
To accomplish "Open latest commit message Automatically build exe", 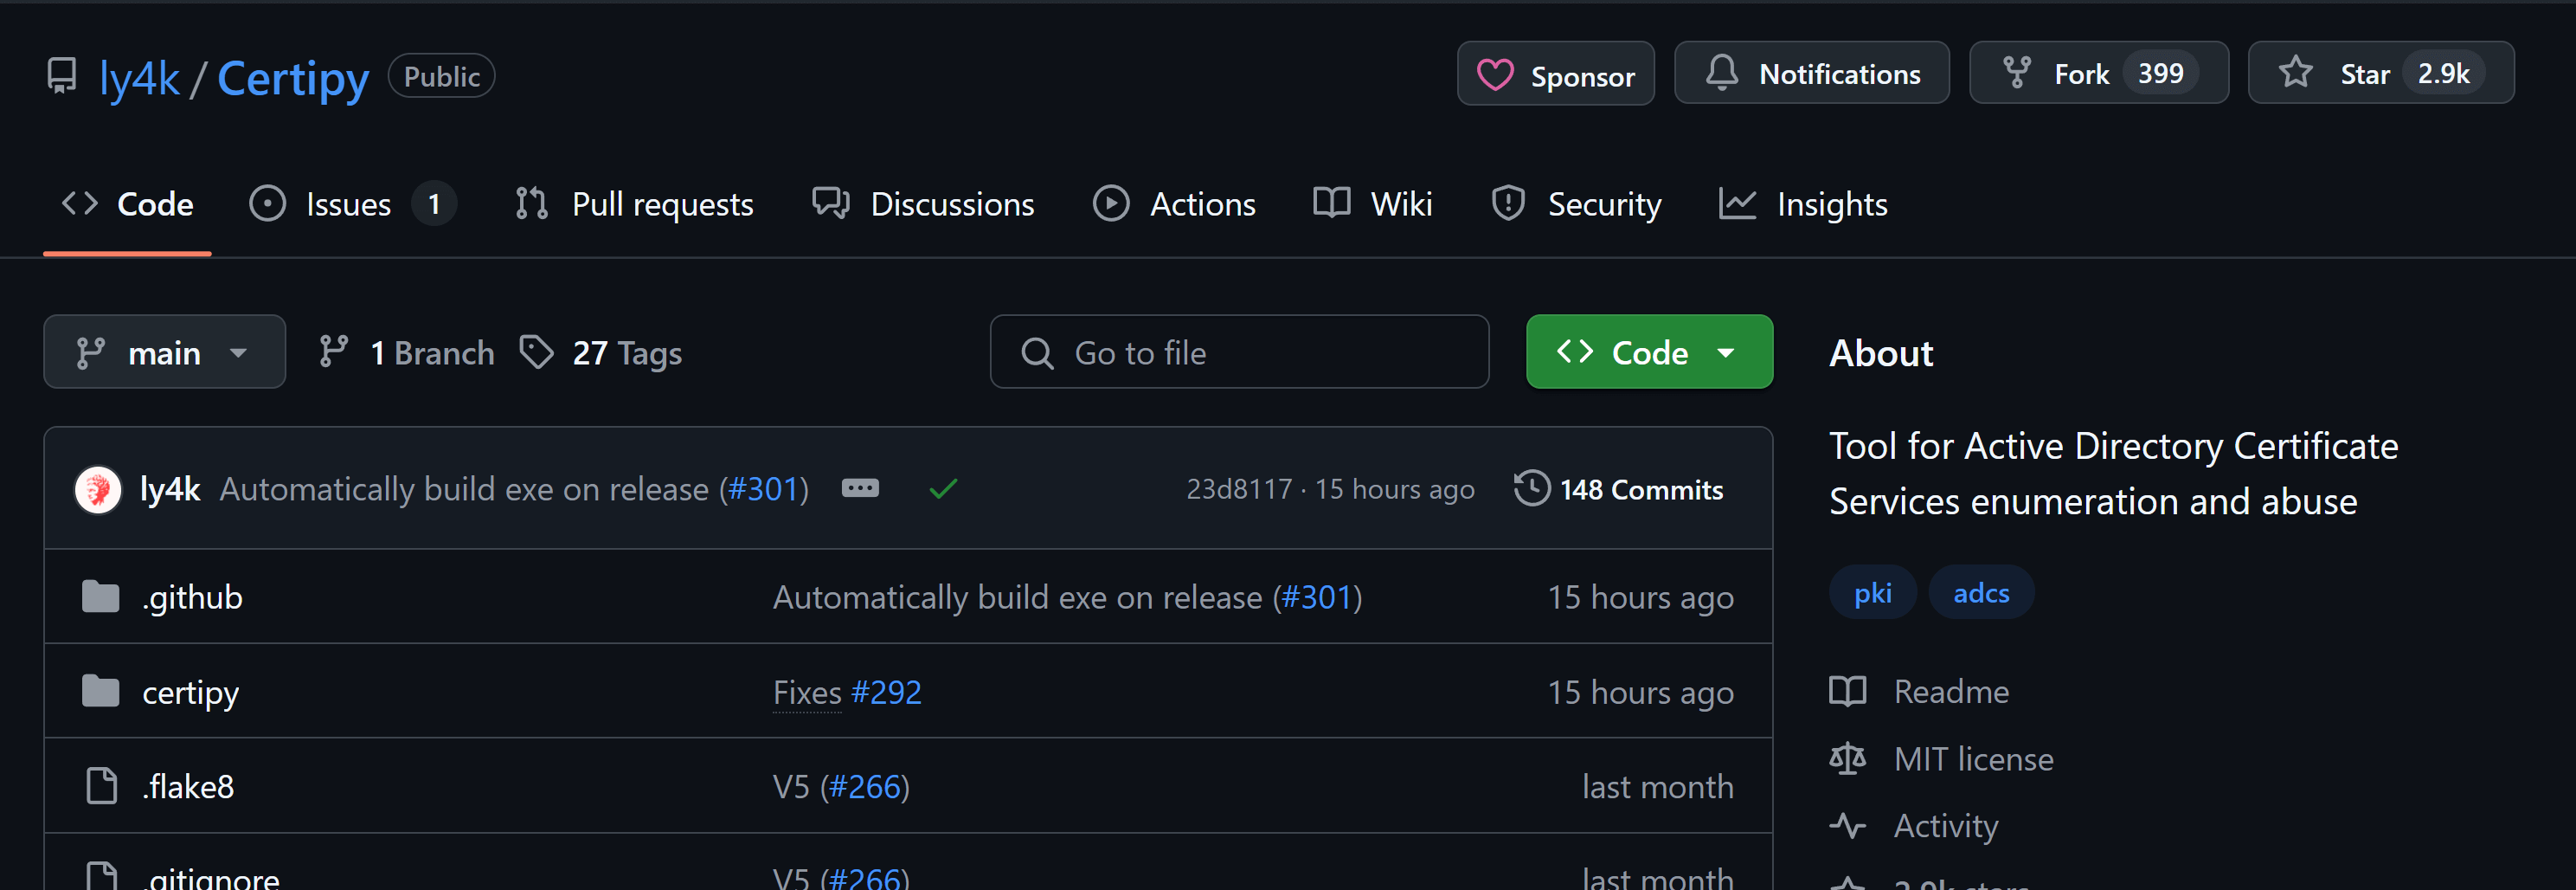I will (464, 489).
